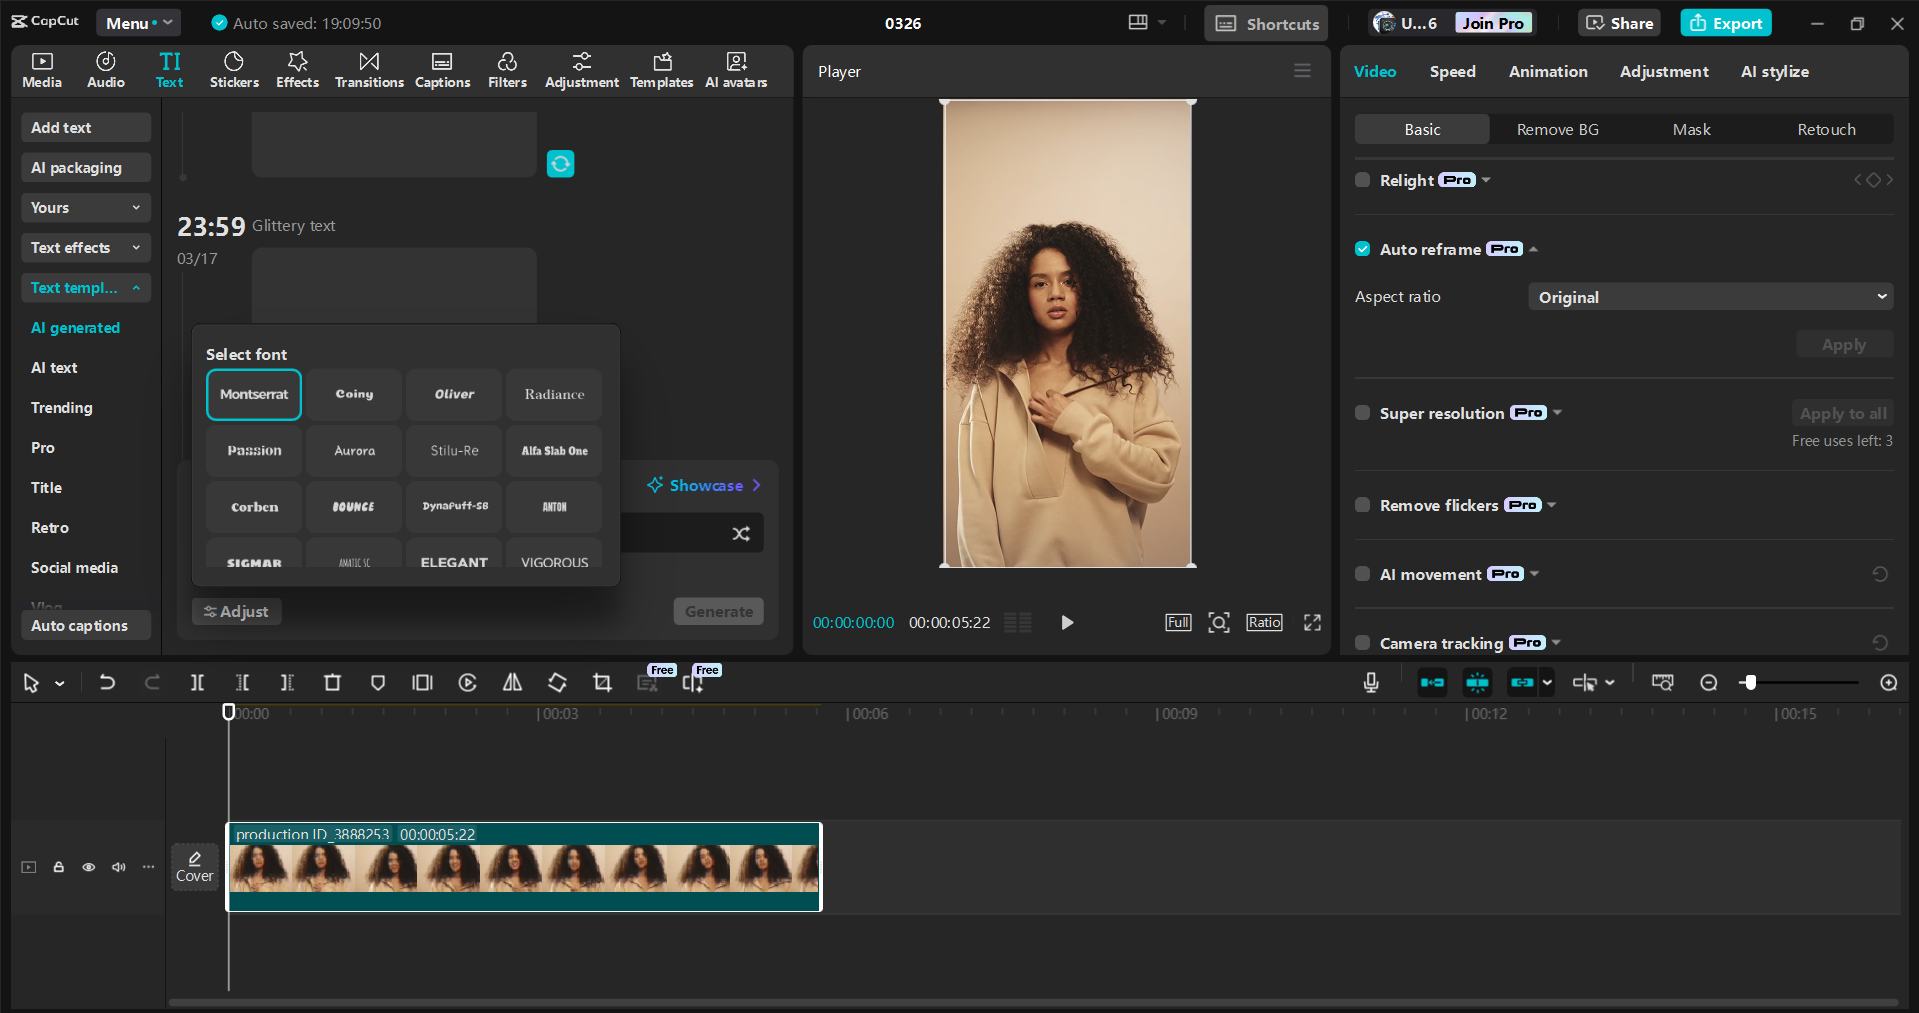Switch to the Stickers panel
This screenshot has height=1013, width=1919.
[234, 70]
